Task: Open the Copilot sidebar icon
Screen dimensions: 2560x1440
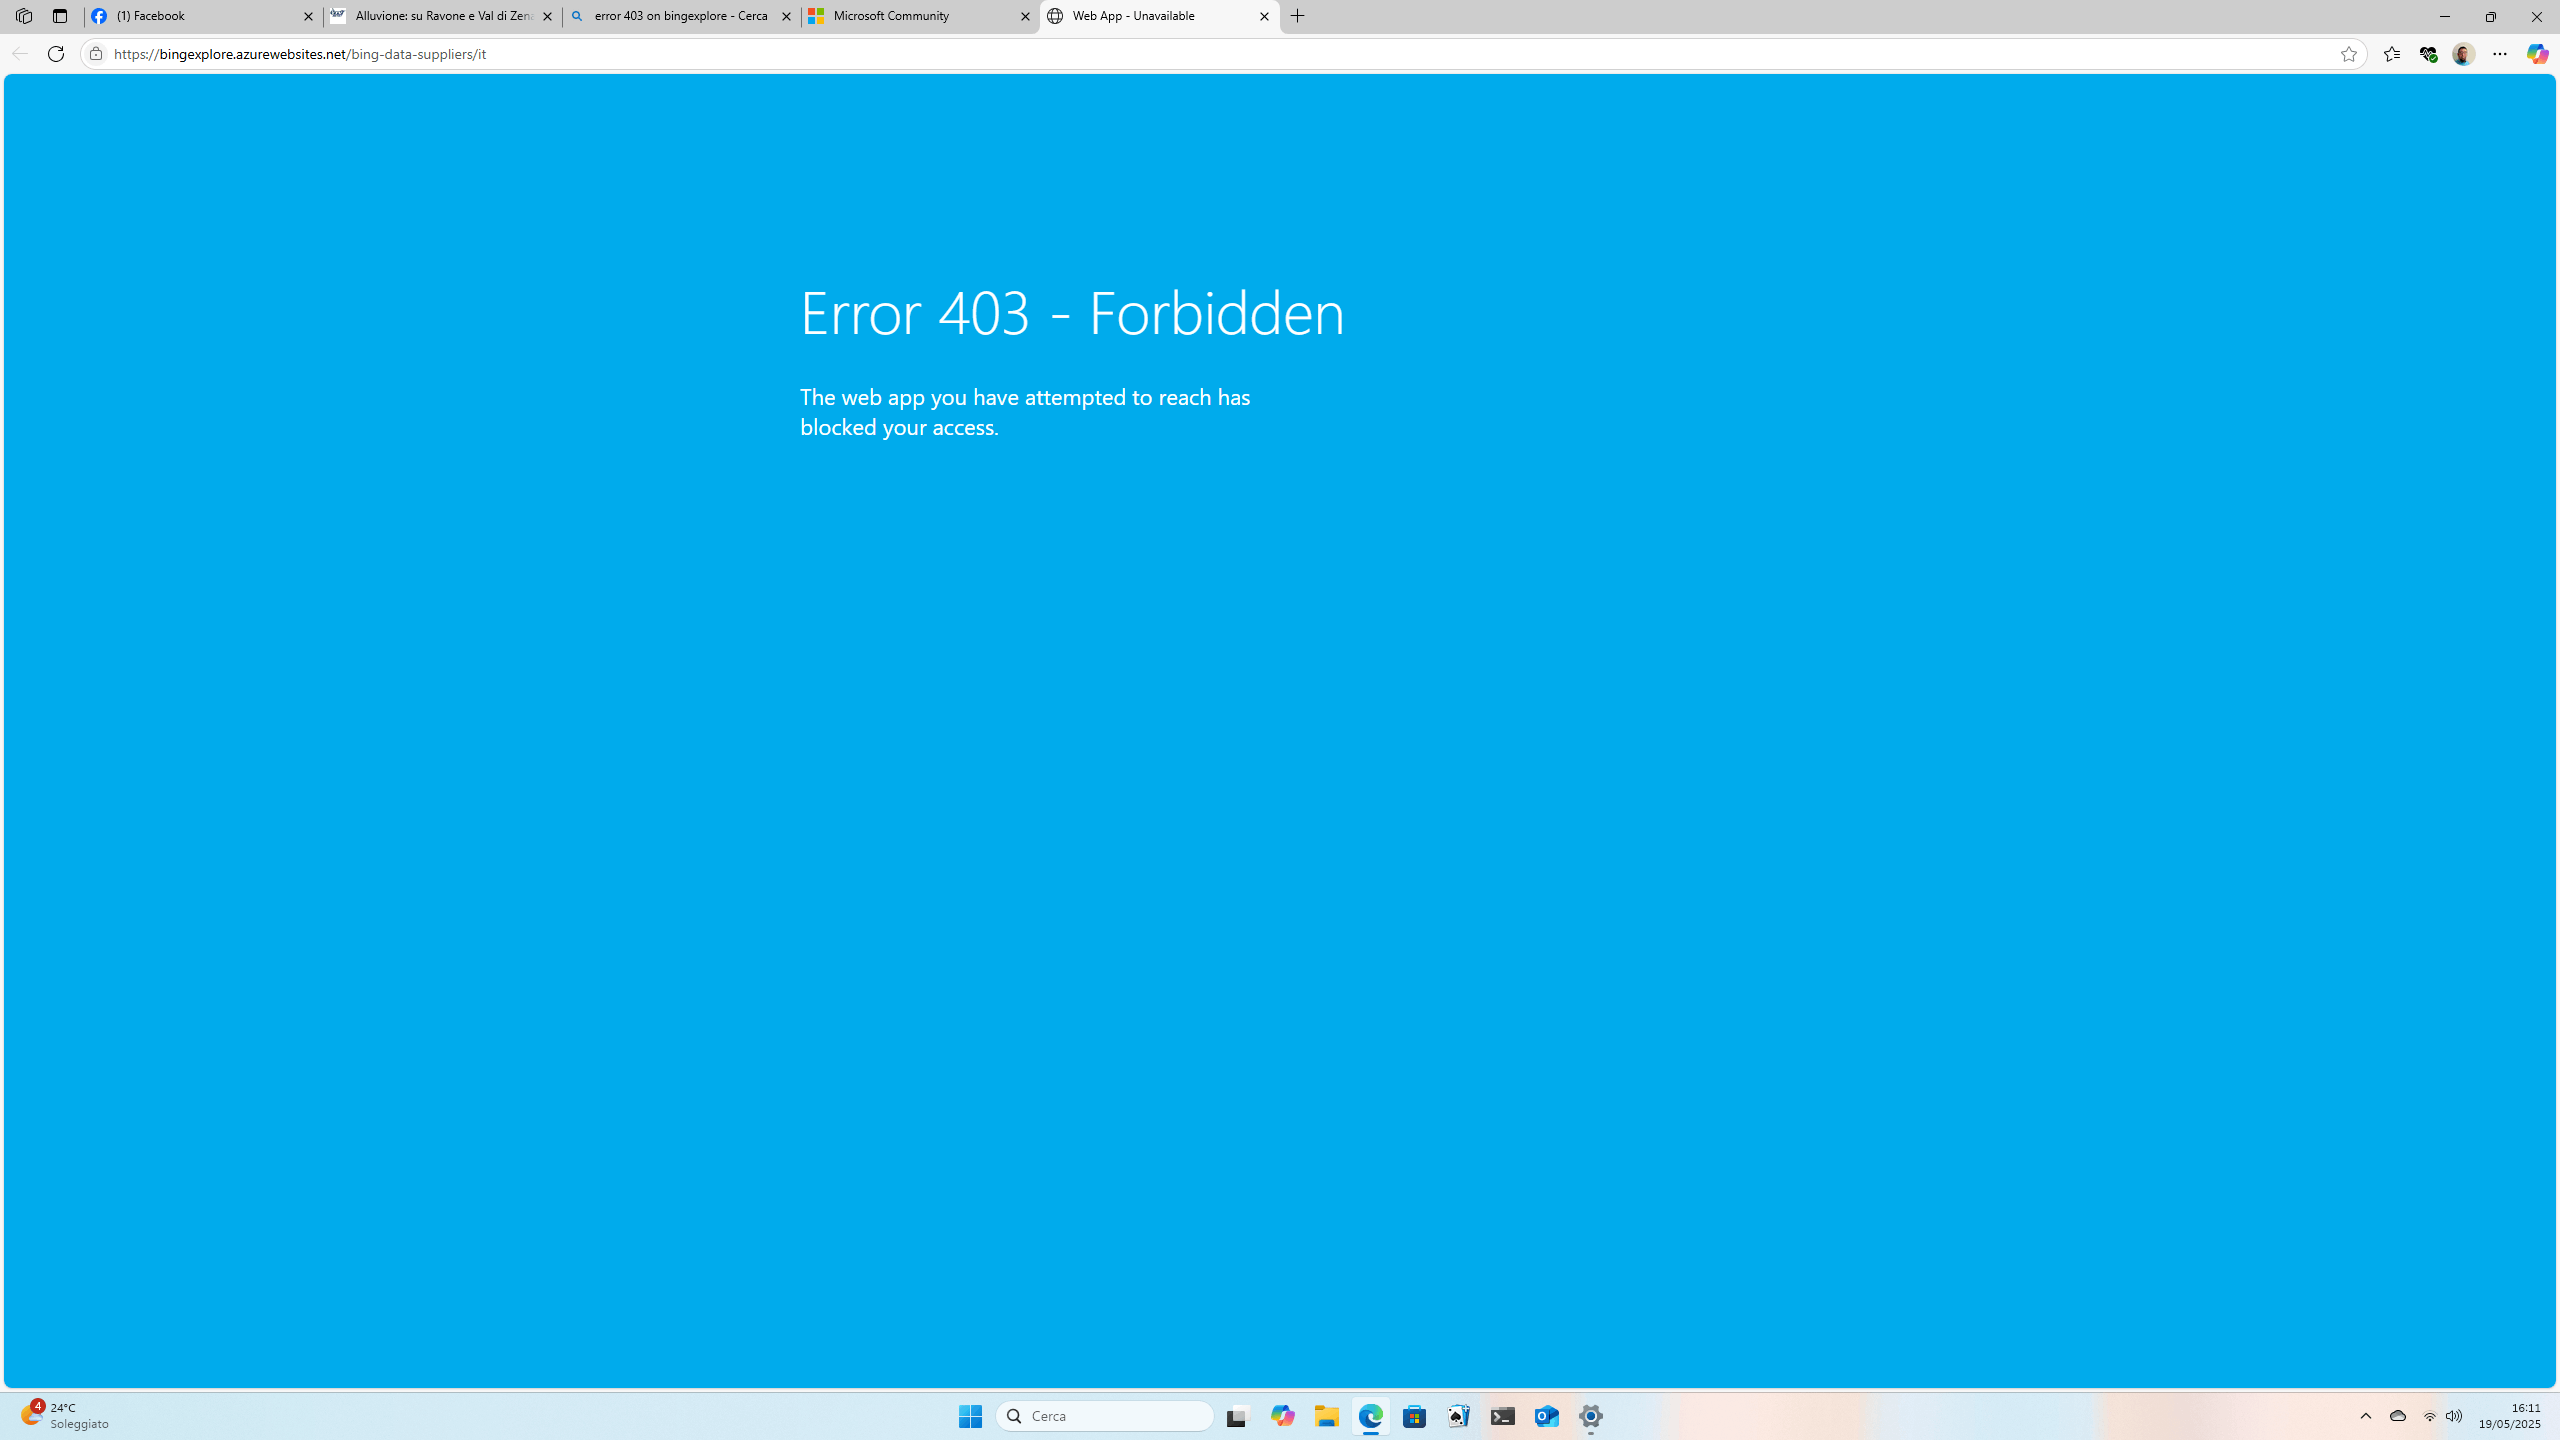Action: 2536,54
